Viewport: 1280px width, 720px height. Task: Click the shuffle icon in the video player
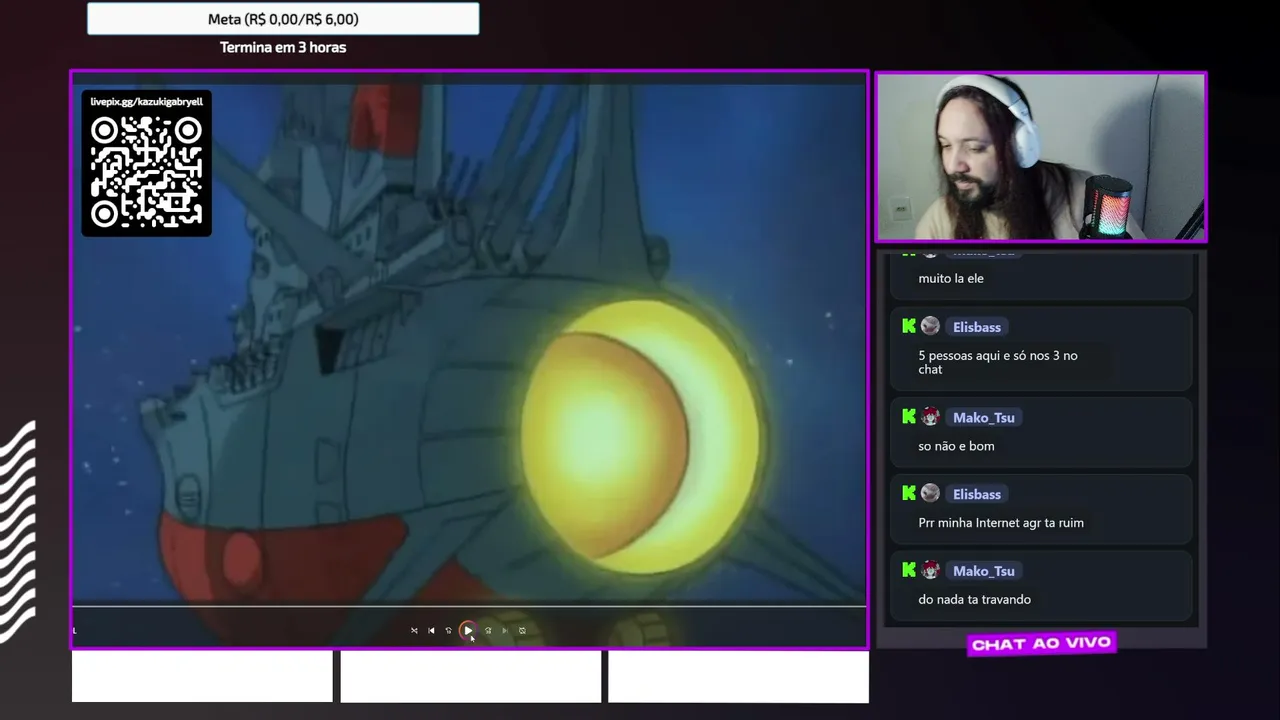pyautogui.click(x=414, y=631)
